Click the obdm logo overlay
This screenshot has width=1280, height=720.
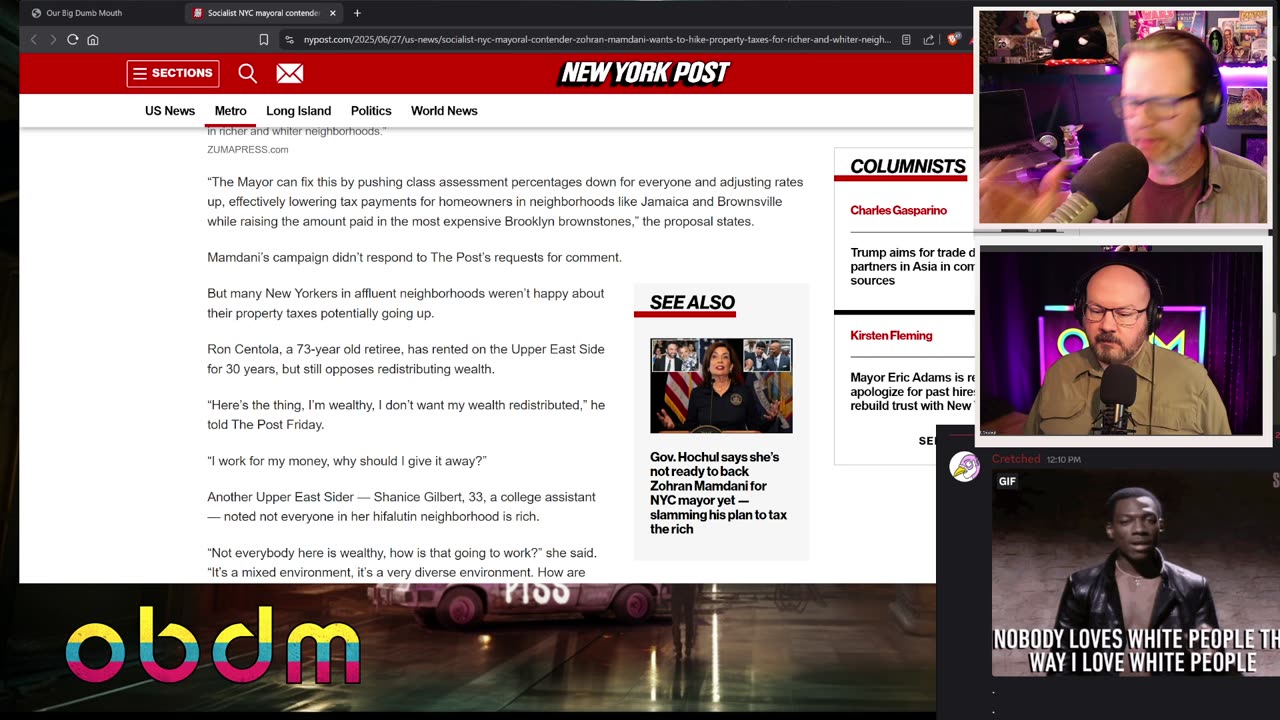pos(213,645)
